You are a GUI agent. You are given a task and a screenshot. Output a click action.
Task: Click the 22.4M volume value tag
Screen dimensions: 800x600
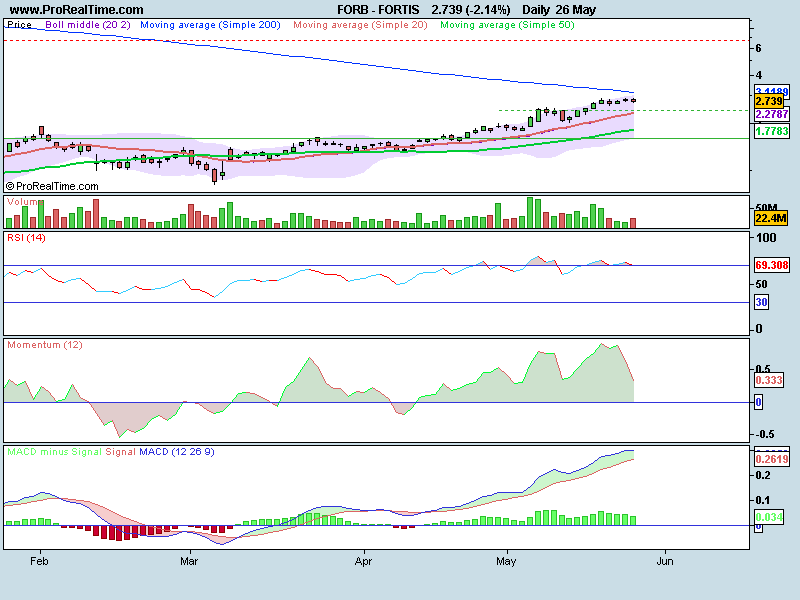(x=771, y=219)
